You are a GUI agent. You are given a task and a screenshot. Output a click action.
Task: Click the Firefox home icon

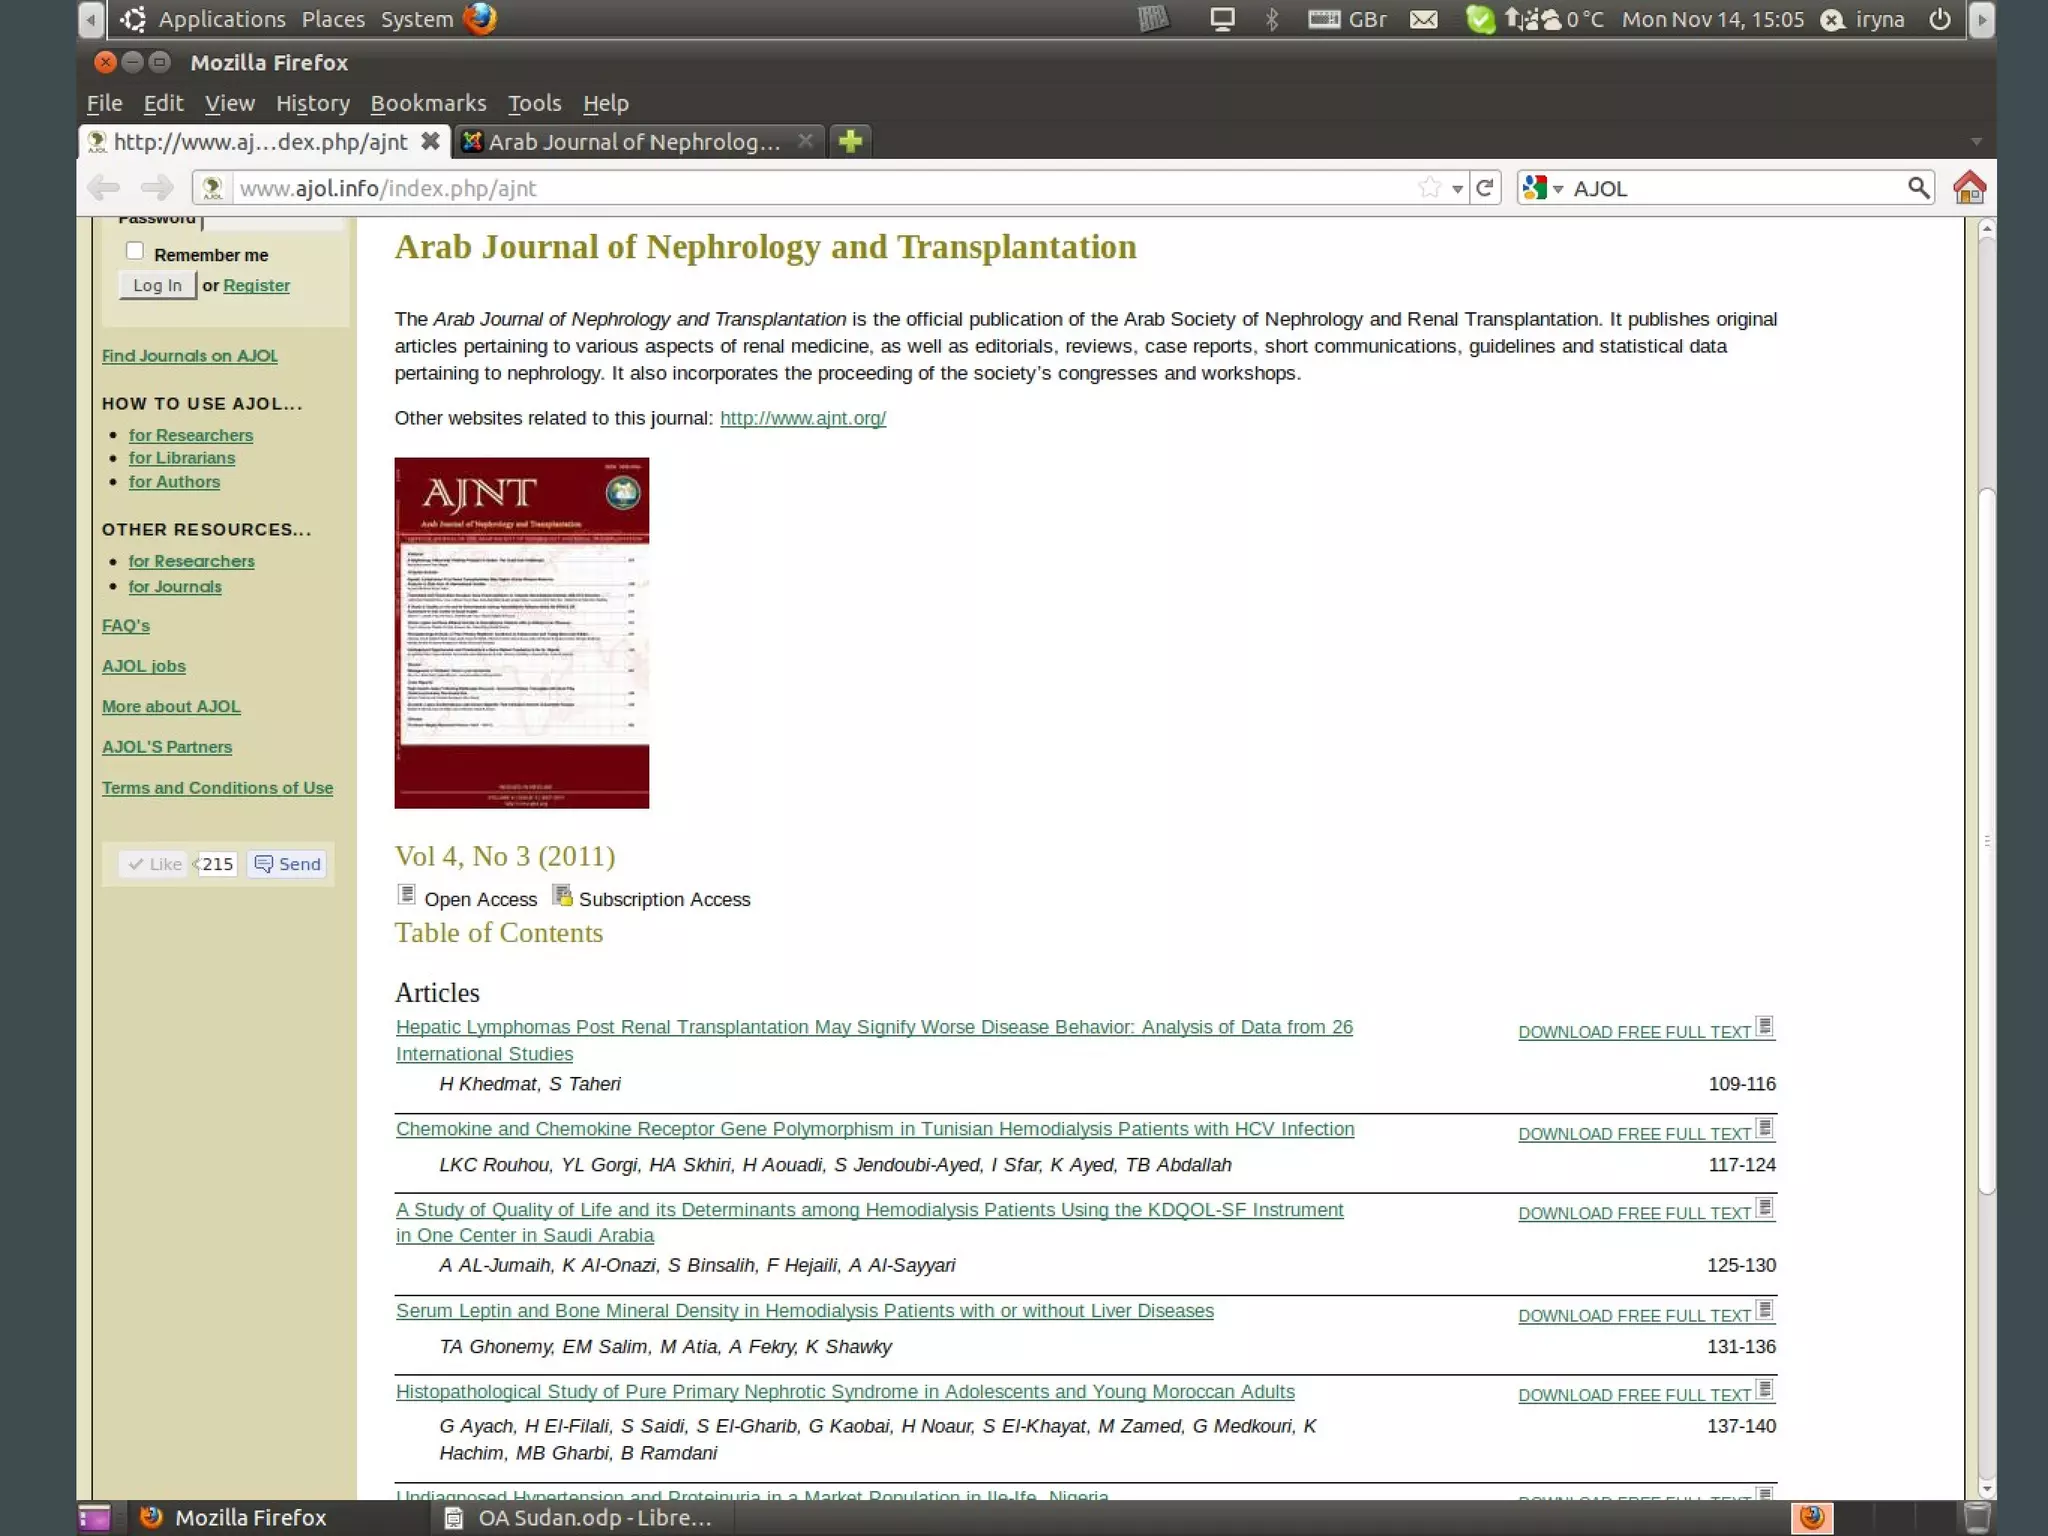pyautogui.click(x=1969, y=188)
